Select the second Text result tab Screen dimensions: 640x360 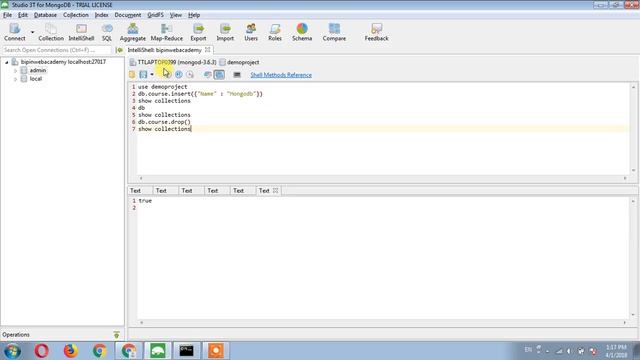(161, 191)
